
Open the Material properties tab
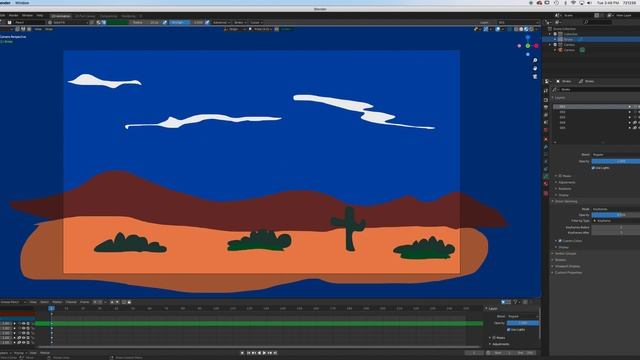pos(546,183)
